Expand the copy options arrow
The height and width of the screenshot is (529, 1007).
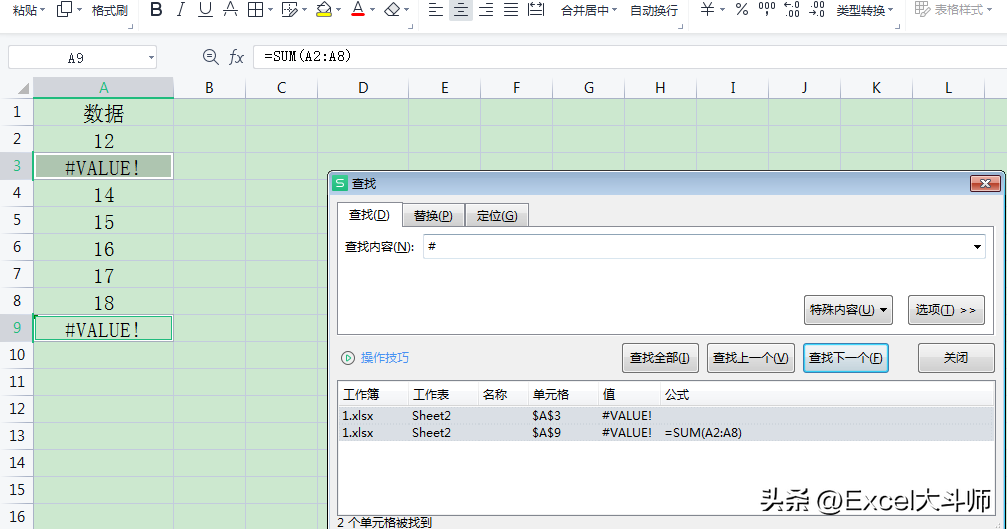coord(80,10)
